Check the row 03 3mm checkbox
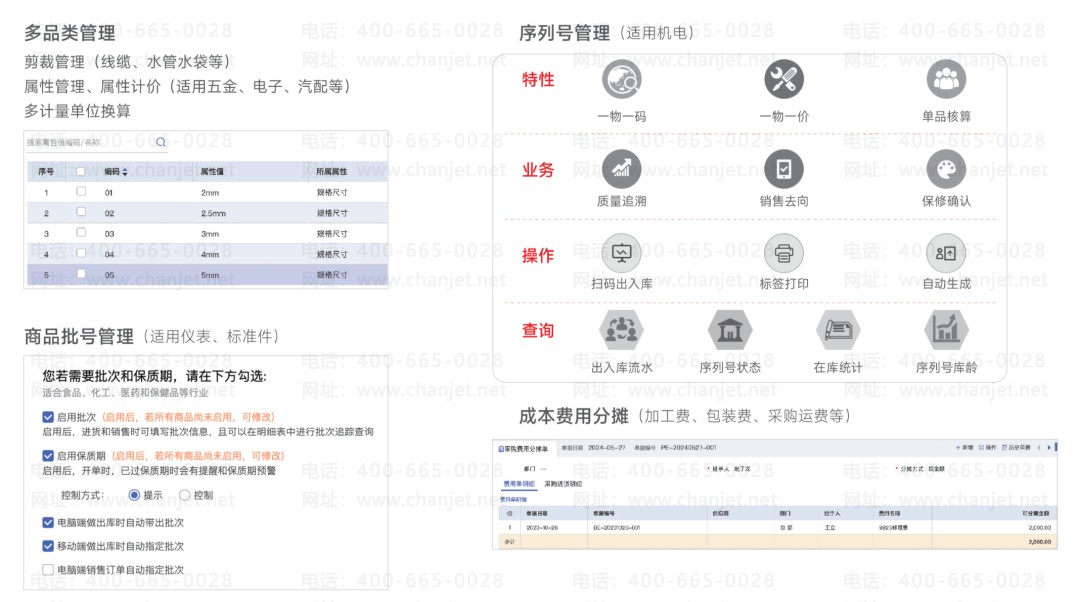Image resolution: width=1080 pixels, height=602 pixels. pos(81,233)
